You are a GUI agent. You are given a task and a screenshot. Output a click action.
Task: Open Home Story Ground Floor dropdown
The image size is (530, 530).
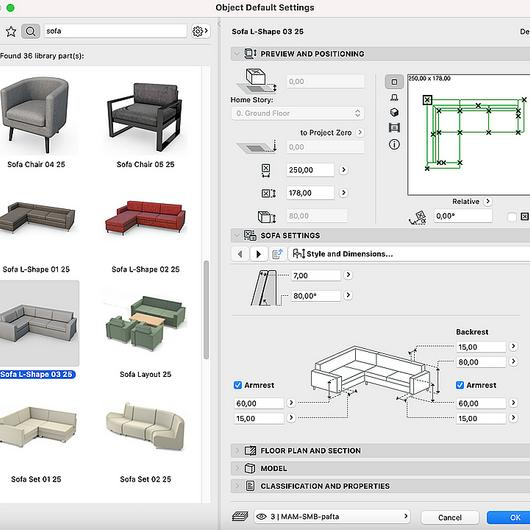(x=298, y=113)
